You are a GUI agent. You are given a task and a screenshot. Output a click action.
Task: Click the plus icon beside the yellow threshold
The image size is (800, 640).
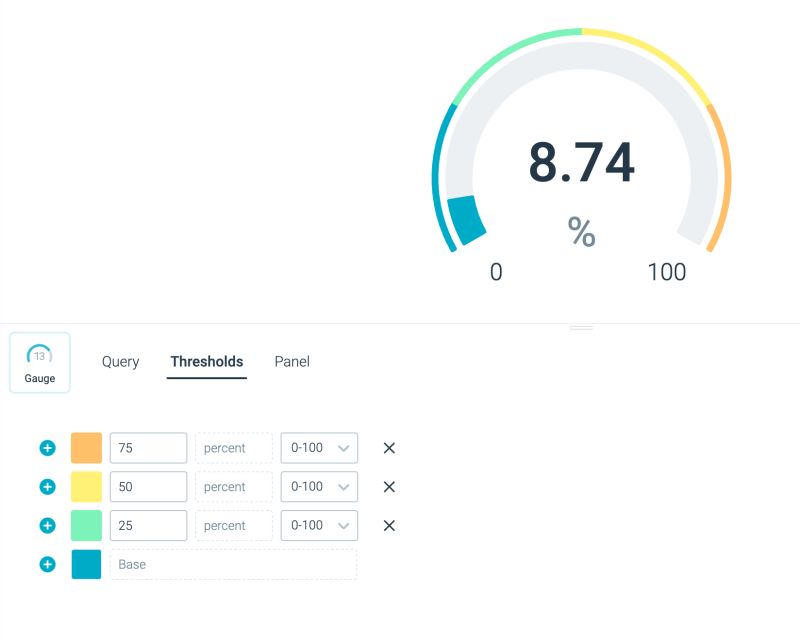pos(46,486)
